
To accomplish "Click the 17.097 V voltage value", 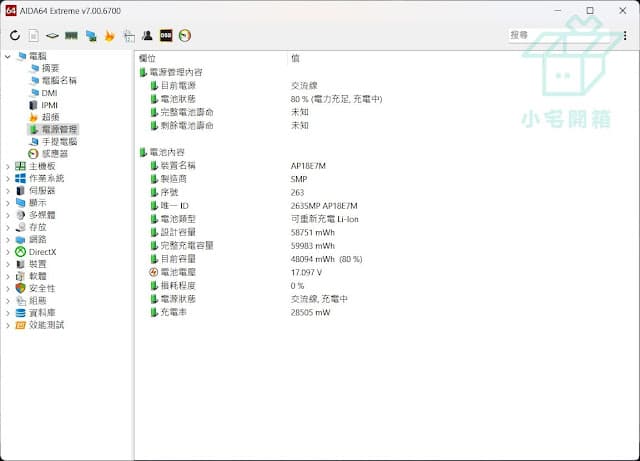I will 306,272.
